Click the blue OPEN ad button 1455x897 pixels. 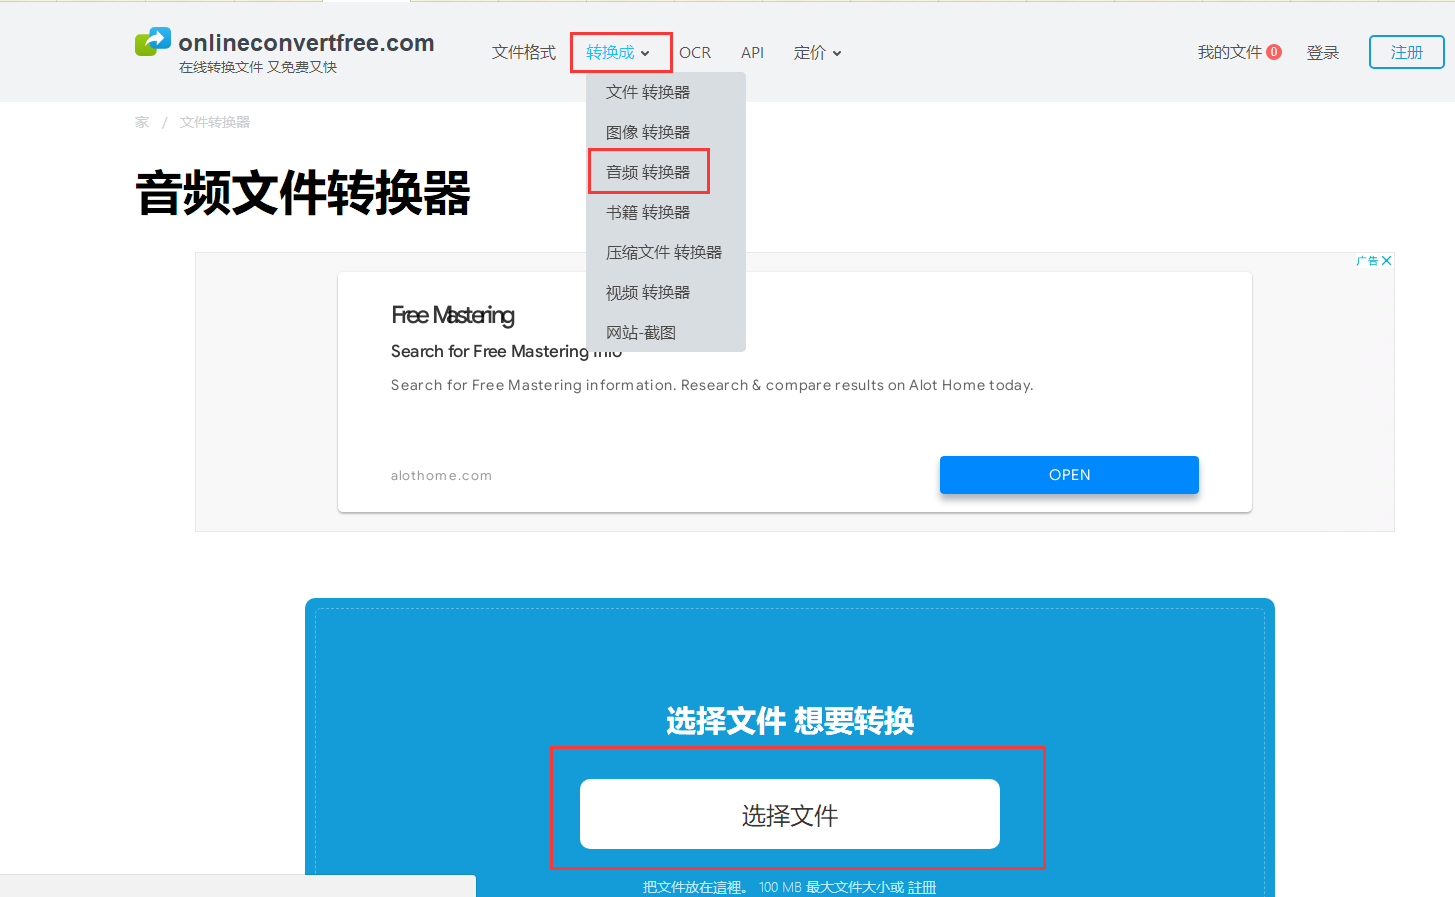pos(1069,475)
